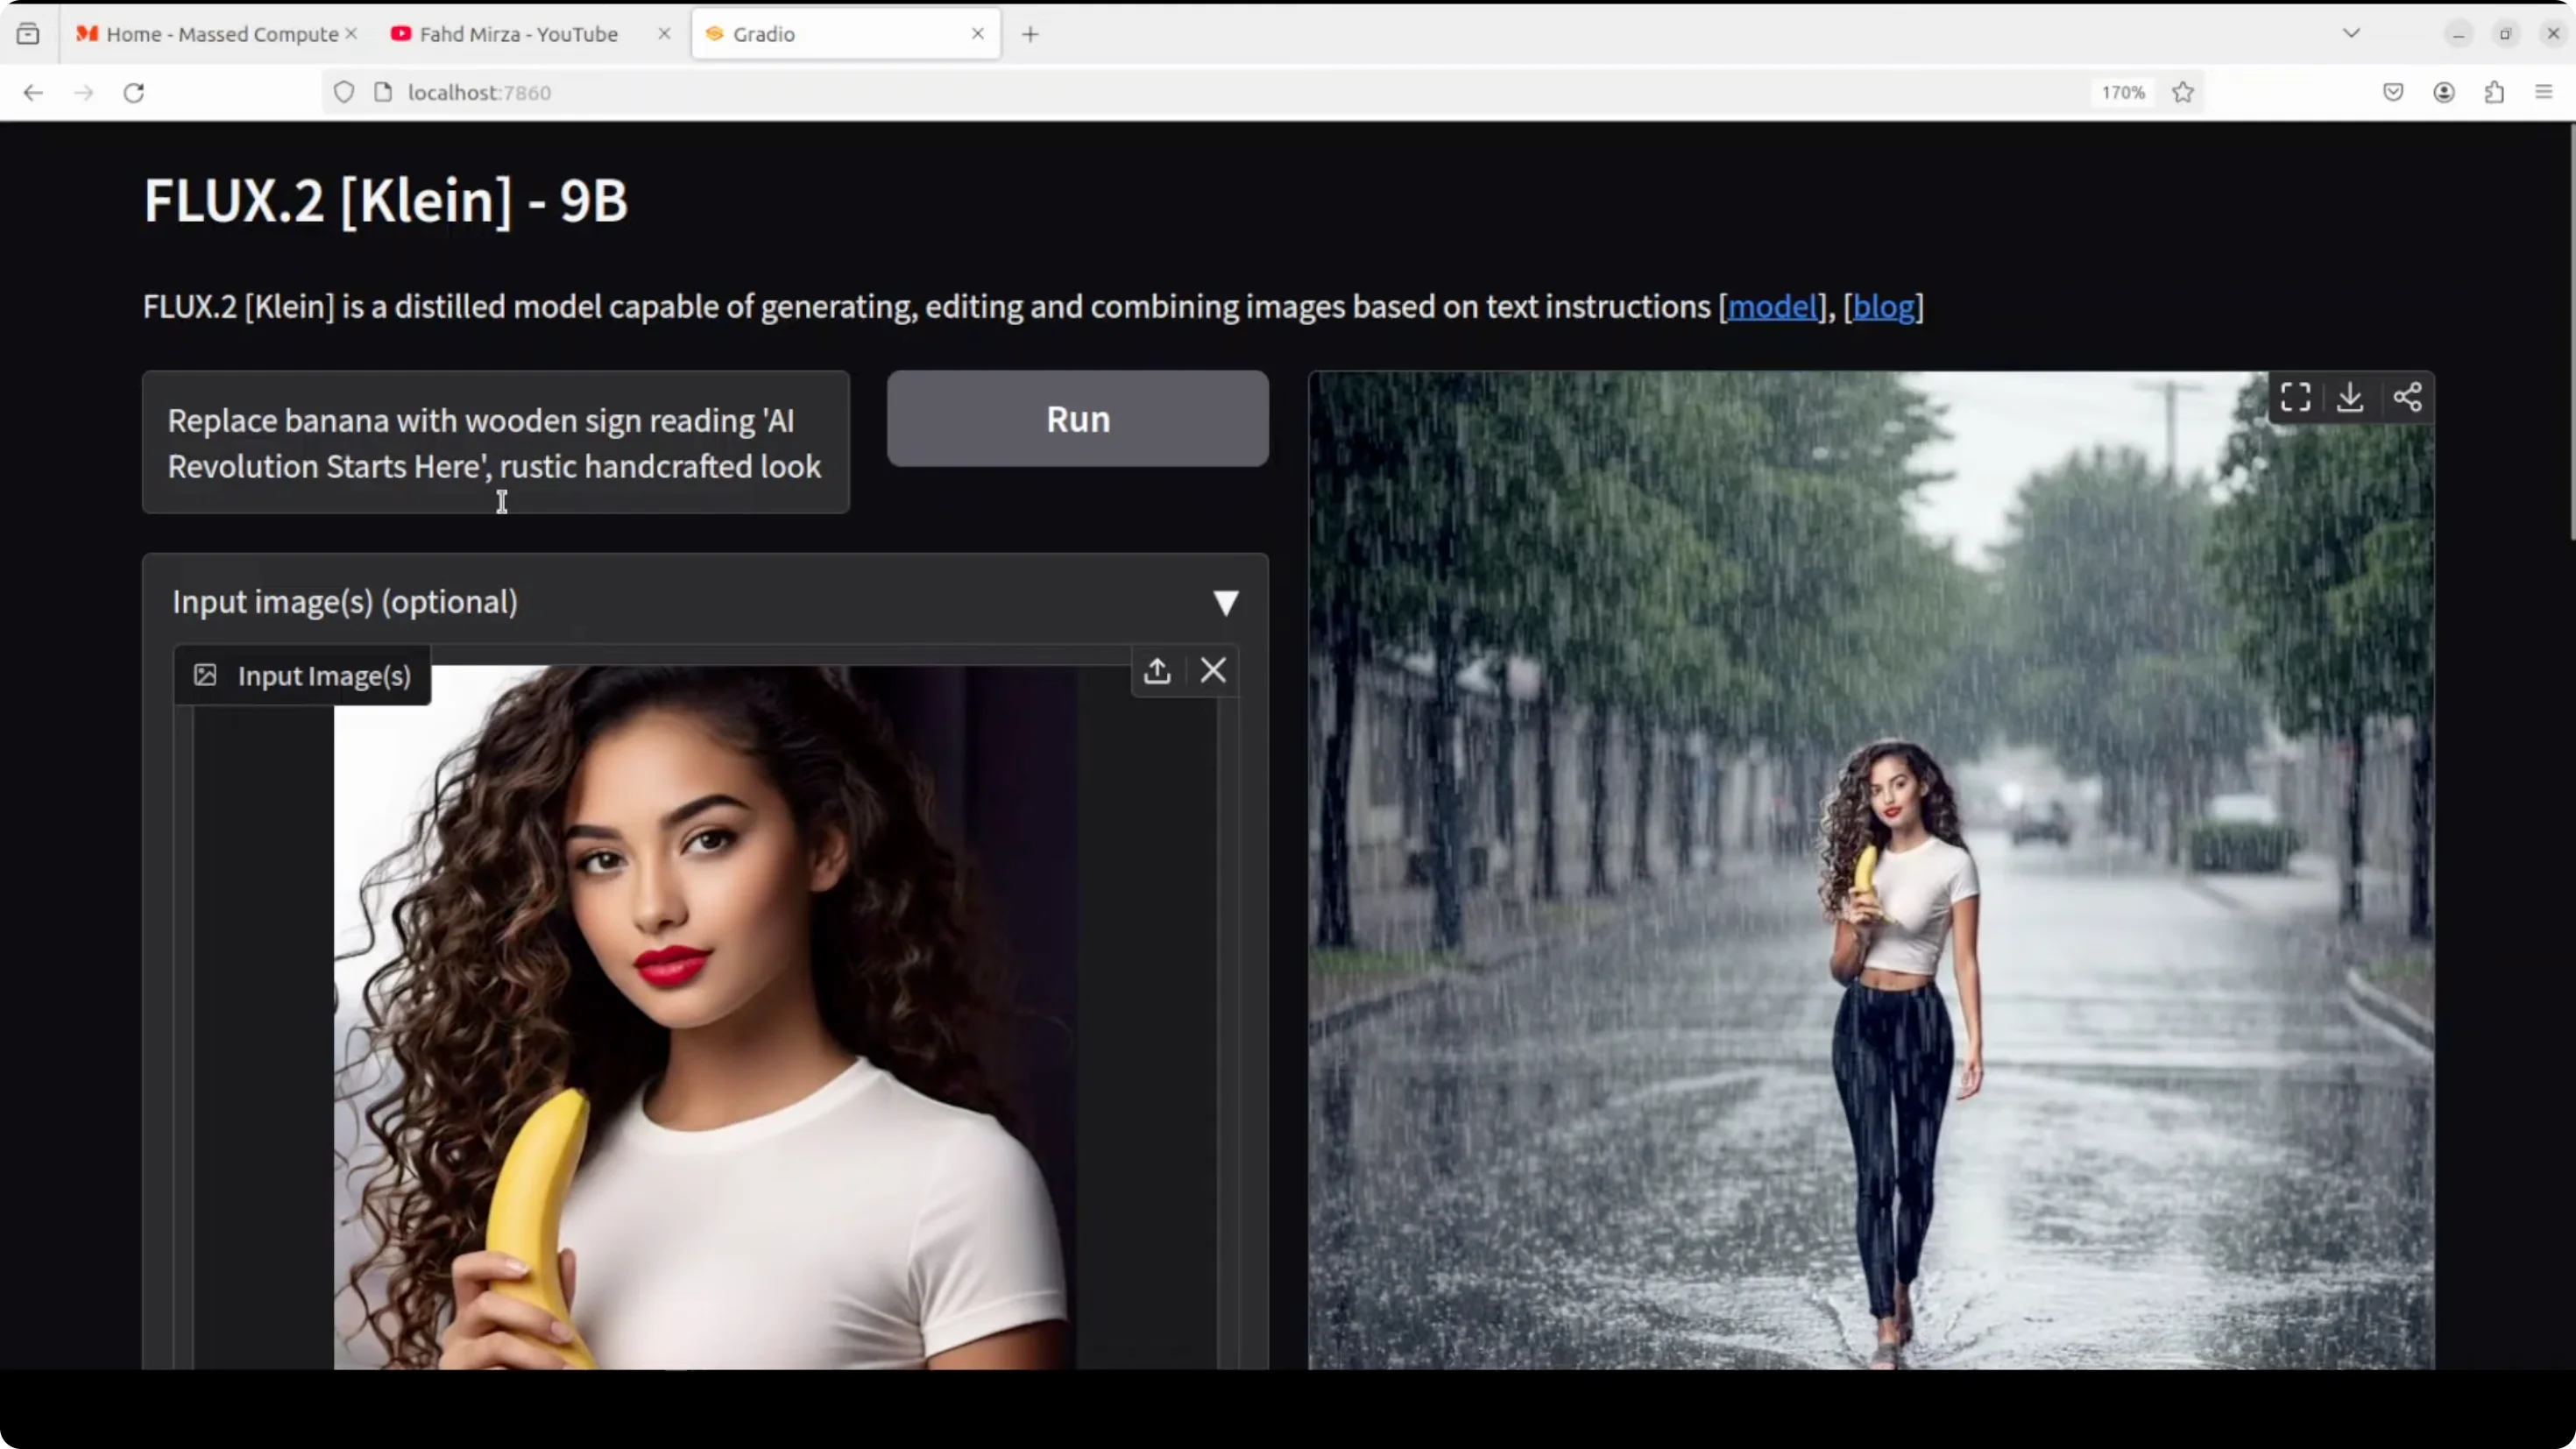Open the model link
Viewport: 2576px width, 1449px height.
tap(1772, 306)
